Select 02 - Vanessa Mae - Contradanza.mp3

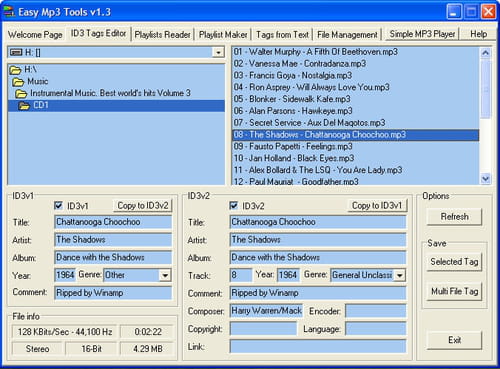pyautogui.click(x=356, y=64)
